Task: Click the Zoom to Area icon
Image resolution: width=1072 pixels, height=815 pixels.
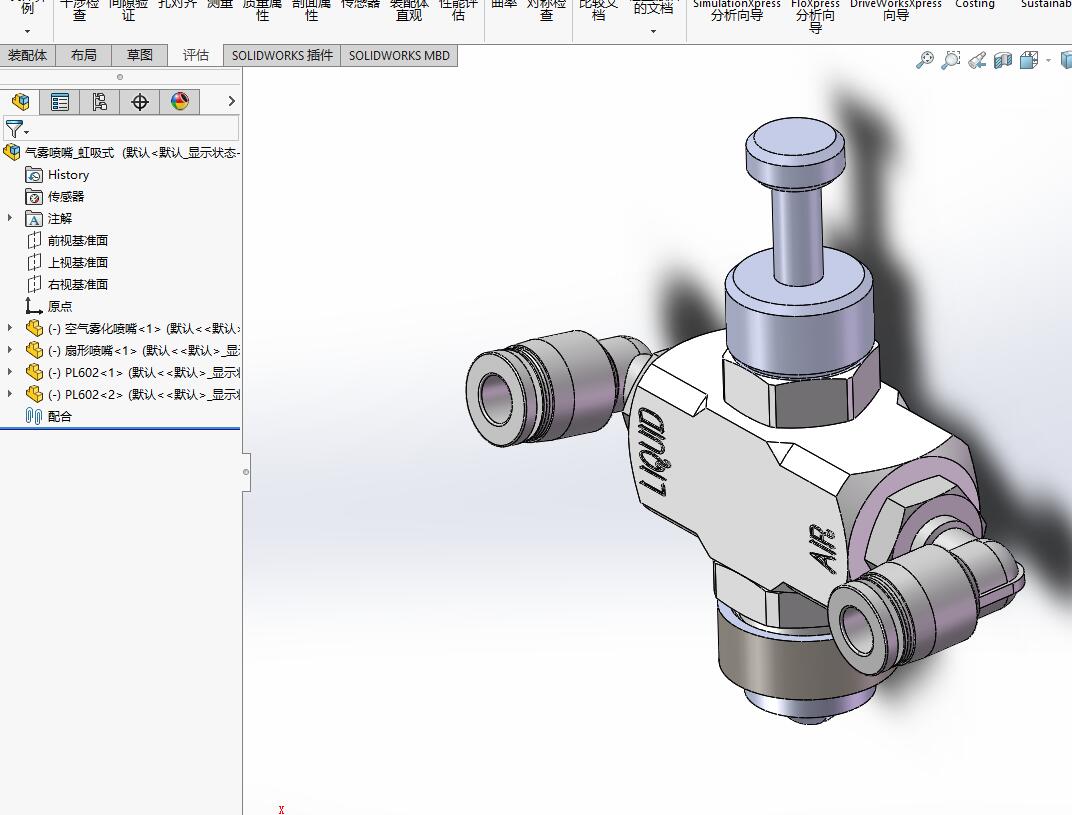Action: [x=950, y=60]
